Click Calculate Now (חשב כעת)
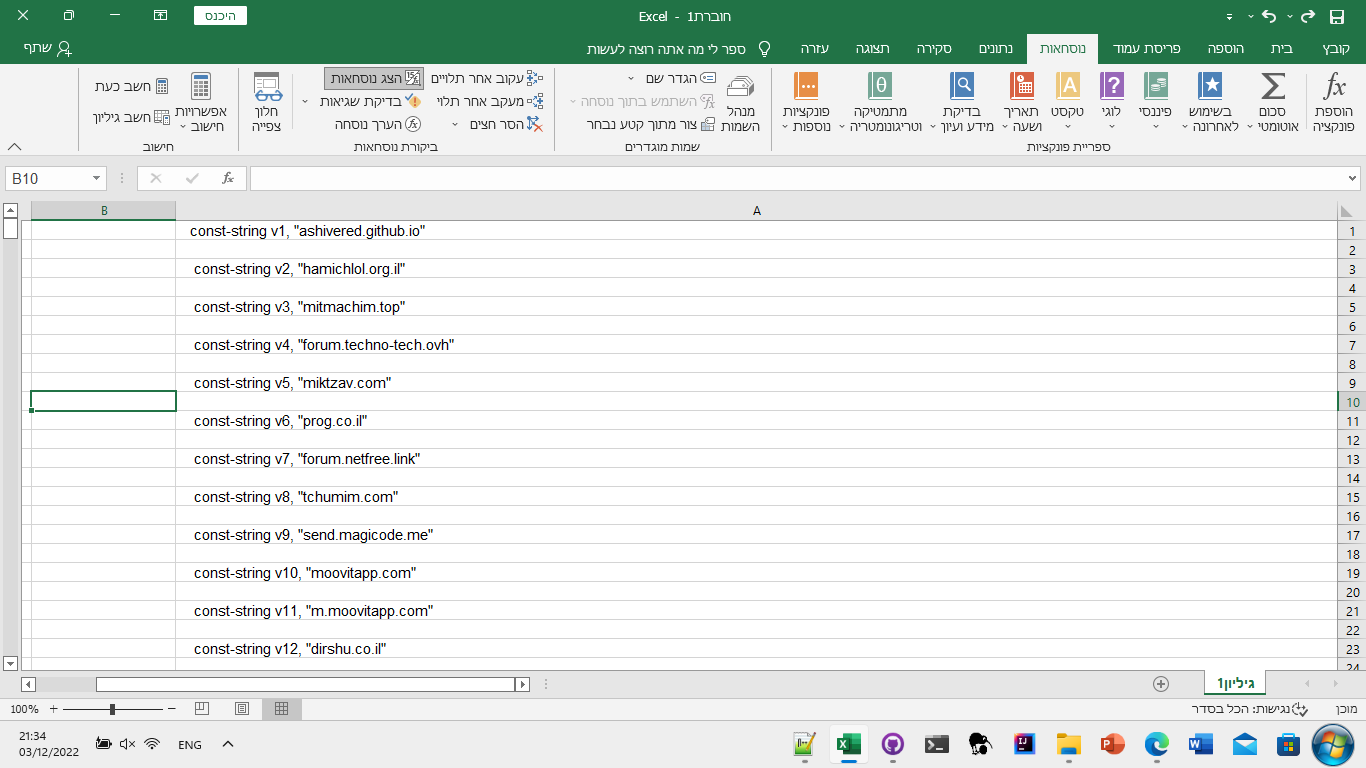The width and height of the screenshot is (1366, 768). point(132,87)
